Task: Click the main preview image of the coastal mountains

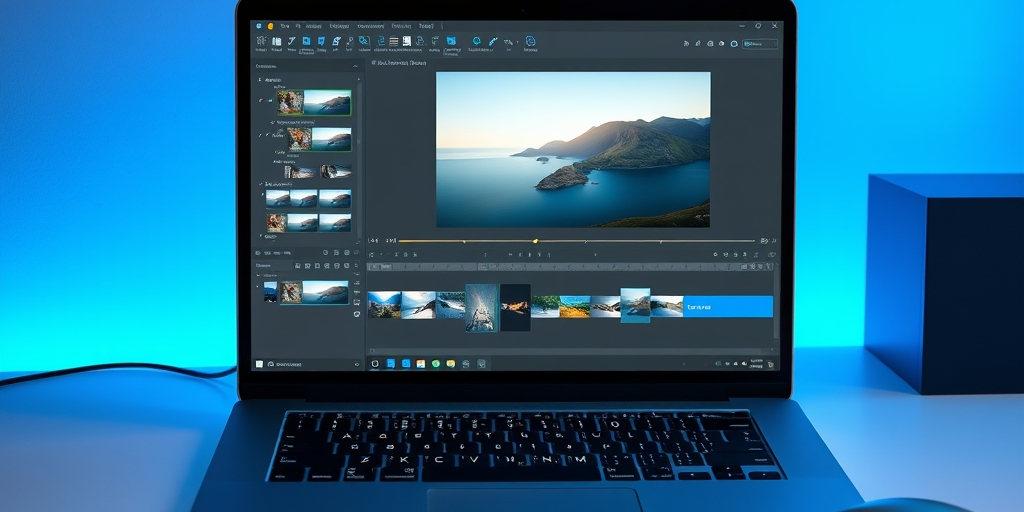Action: 573,150
